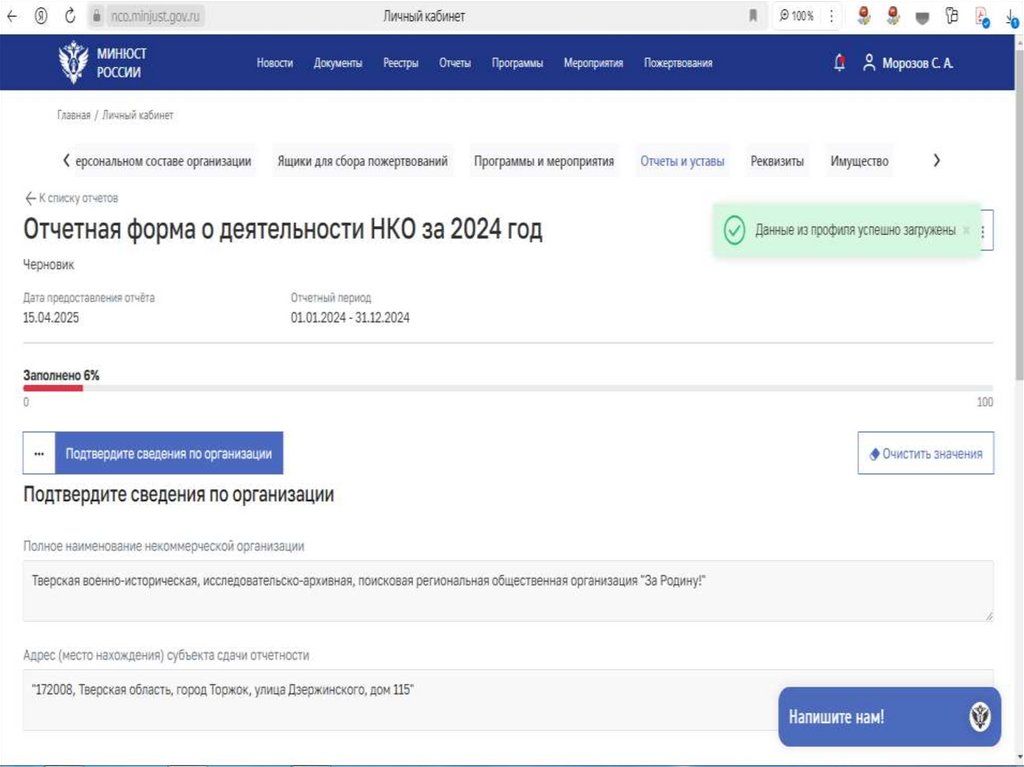Dismiss the 'Данные из профиля' notification with the X

pos(966,230)
